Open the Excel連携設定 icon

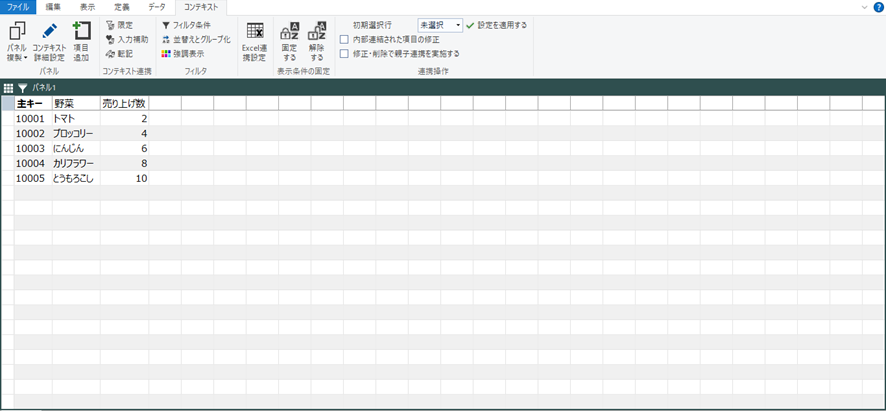click(x=255, y=31)
